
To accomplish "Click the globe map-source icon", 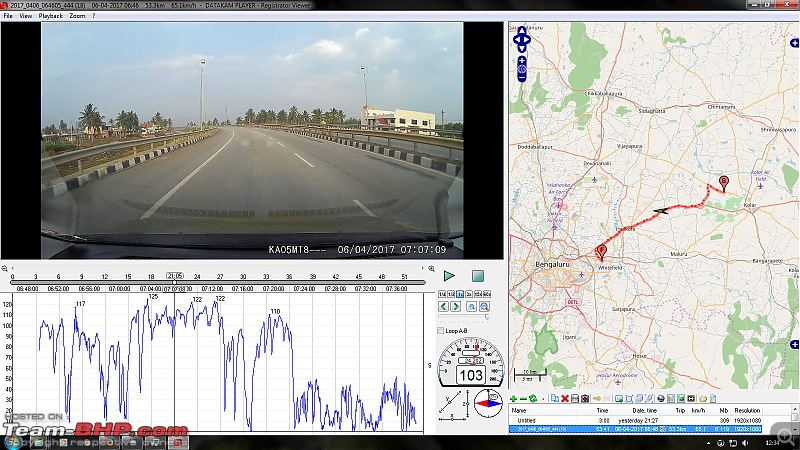I will (x=661, y=398).
